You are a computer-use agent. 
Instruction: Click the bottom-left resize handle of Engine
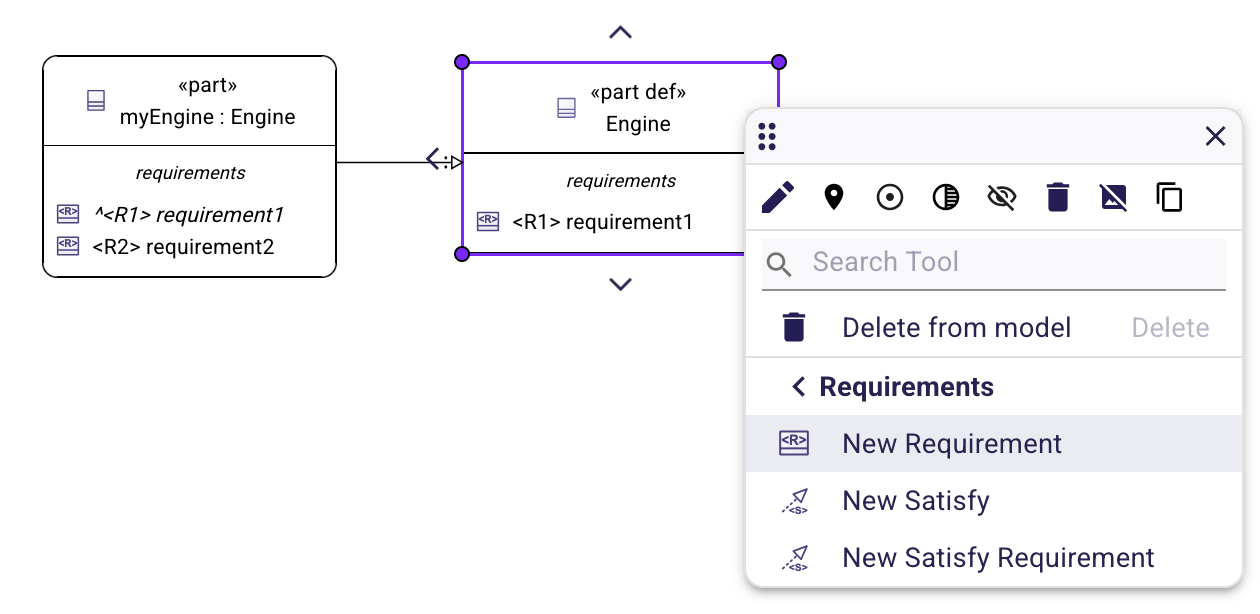(462, 254)
